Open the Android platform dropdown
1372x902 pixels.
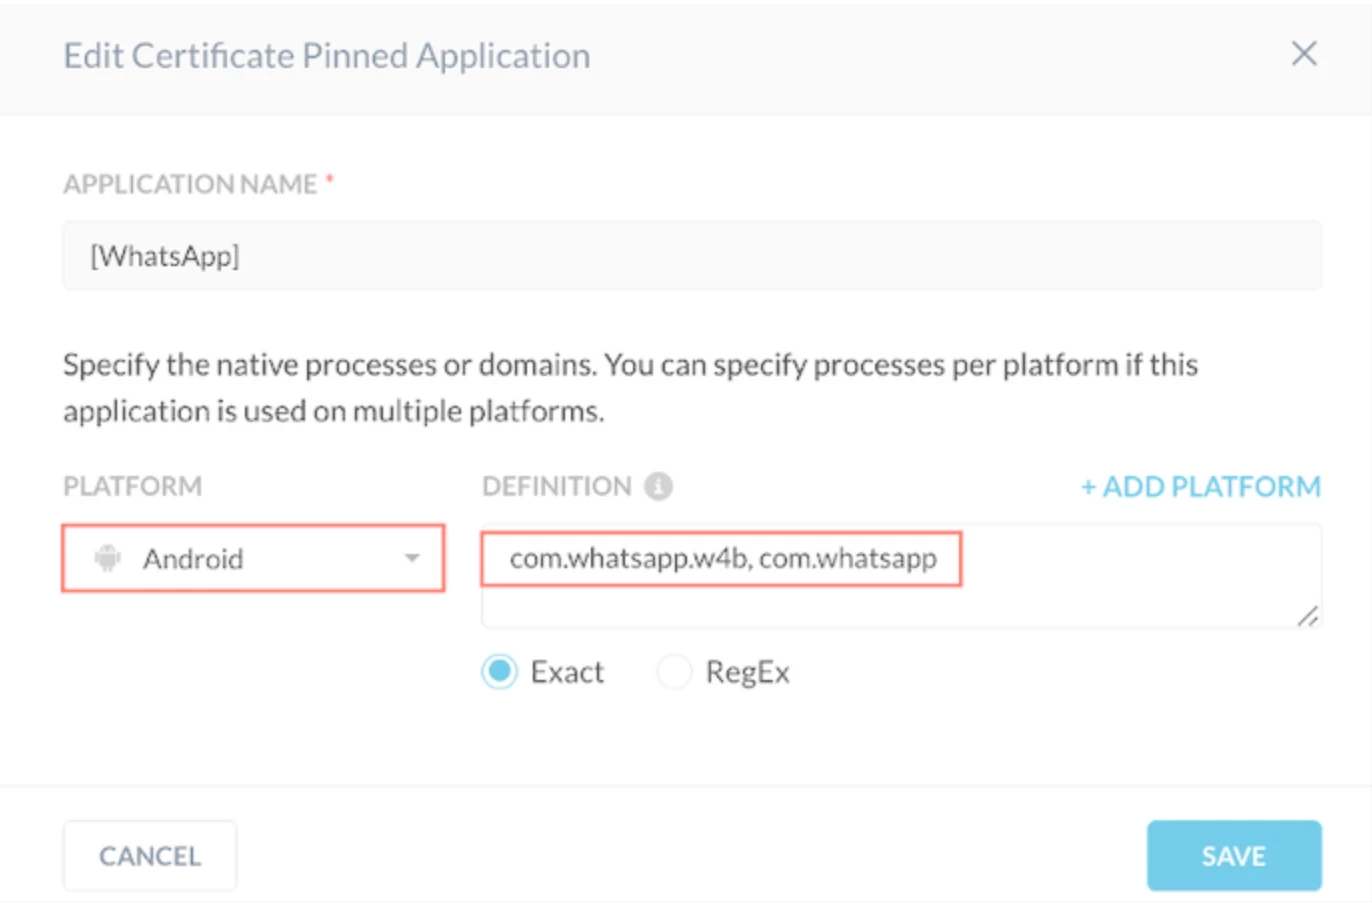(253, 558)
